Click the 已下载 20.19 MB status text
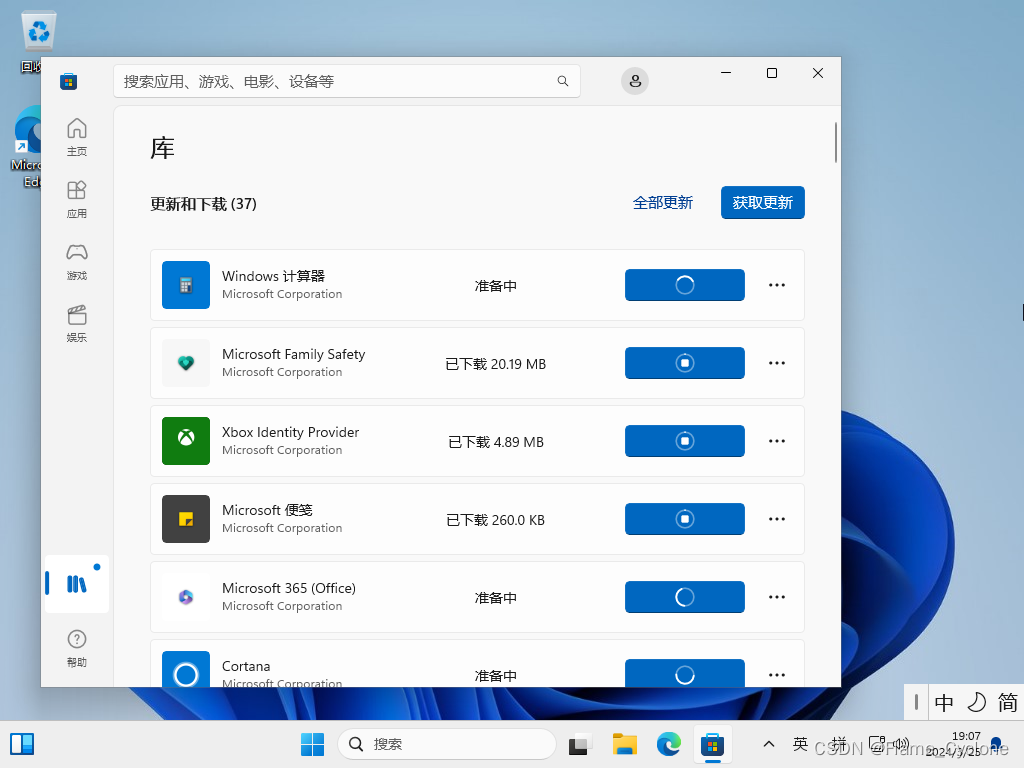Viewport: 1024px width, 768px height. [496, 364]
